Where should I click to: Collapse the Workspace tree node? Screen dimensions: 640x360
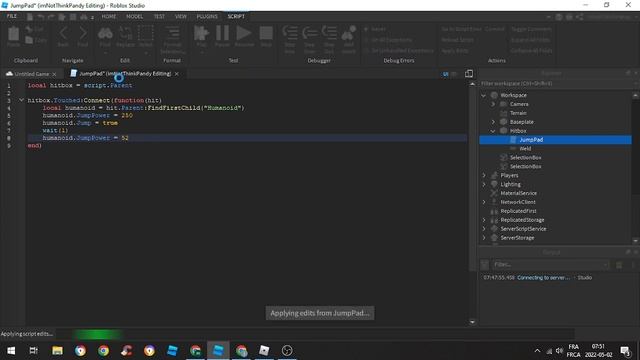tap(484, 95)
